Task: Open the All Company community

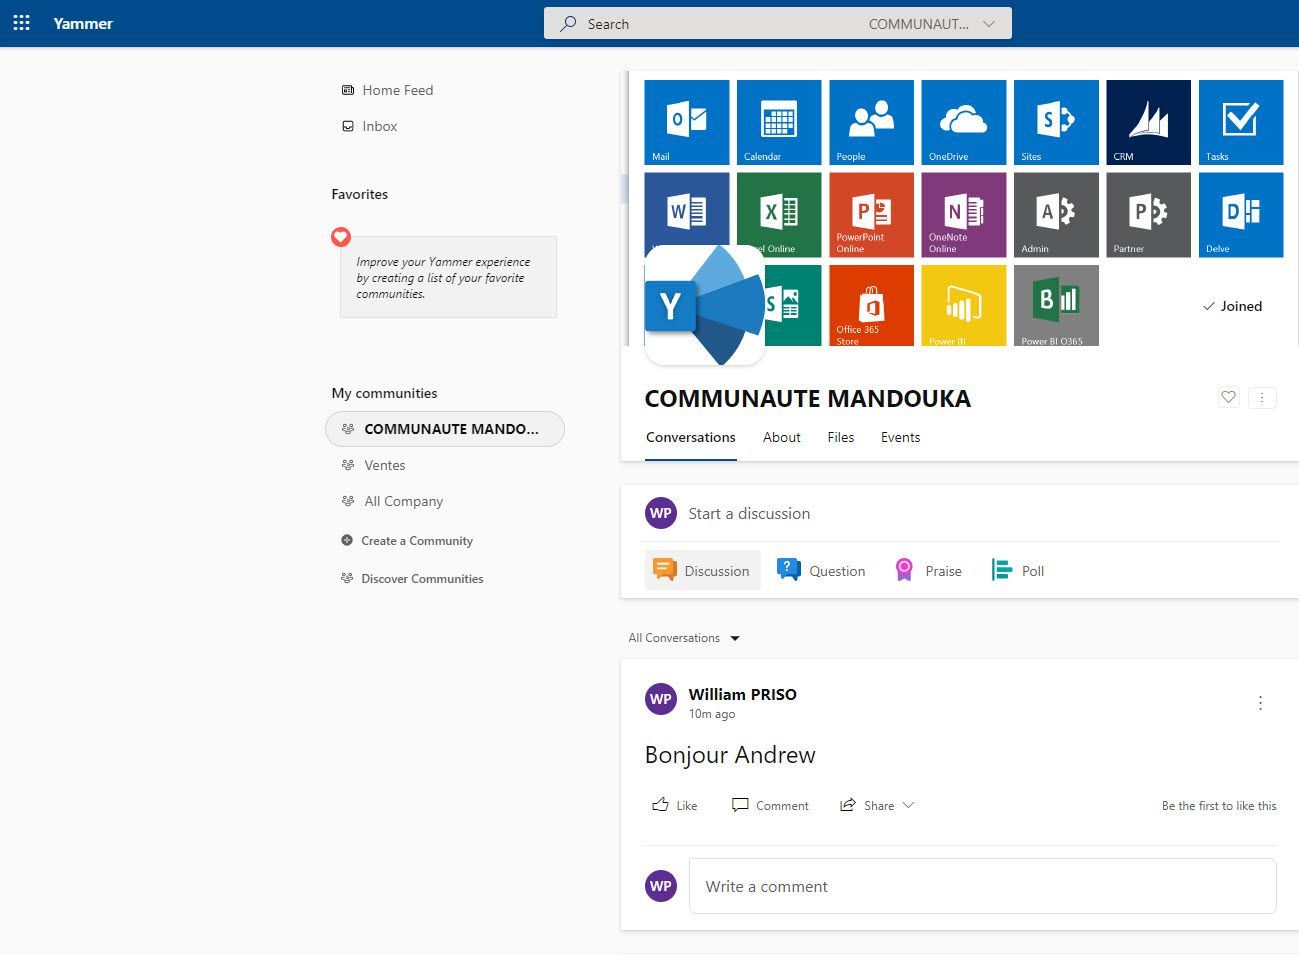Action: point(392,501)
